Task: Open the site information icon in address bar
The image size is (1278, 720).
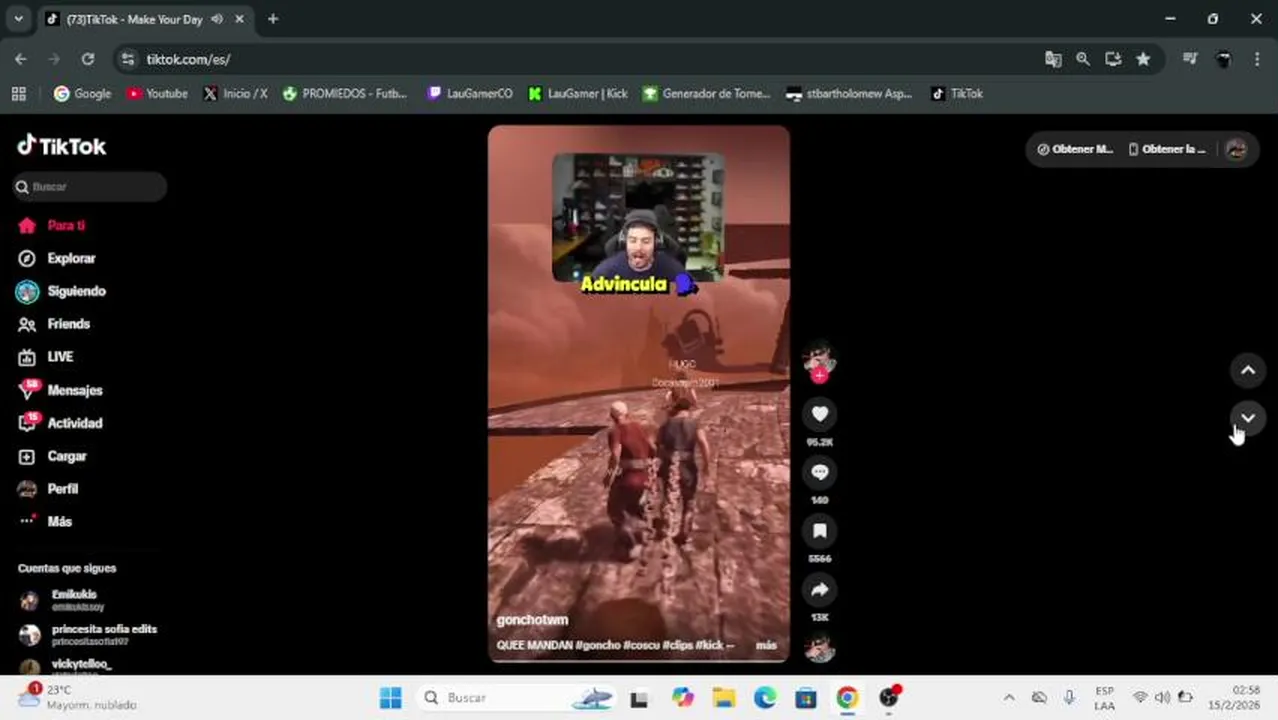Action: click(127, 59)
